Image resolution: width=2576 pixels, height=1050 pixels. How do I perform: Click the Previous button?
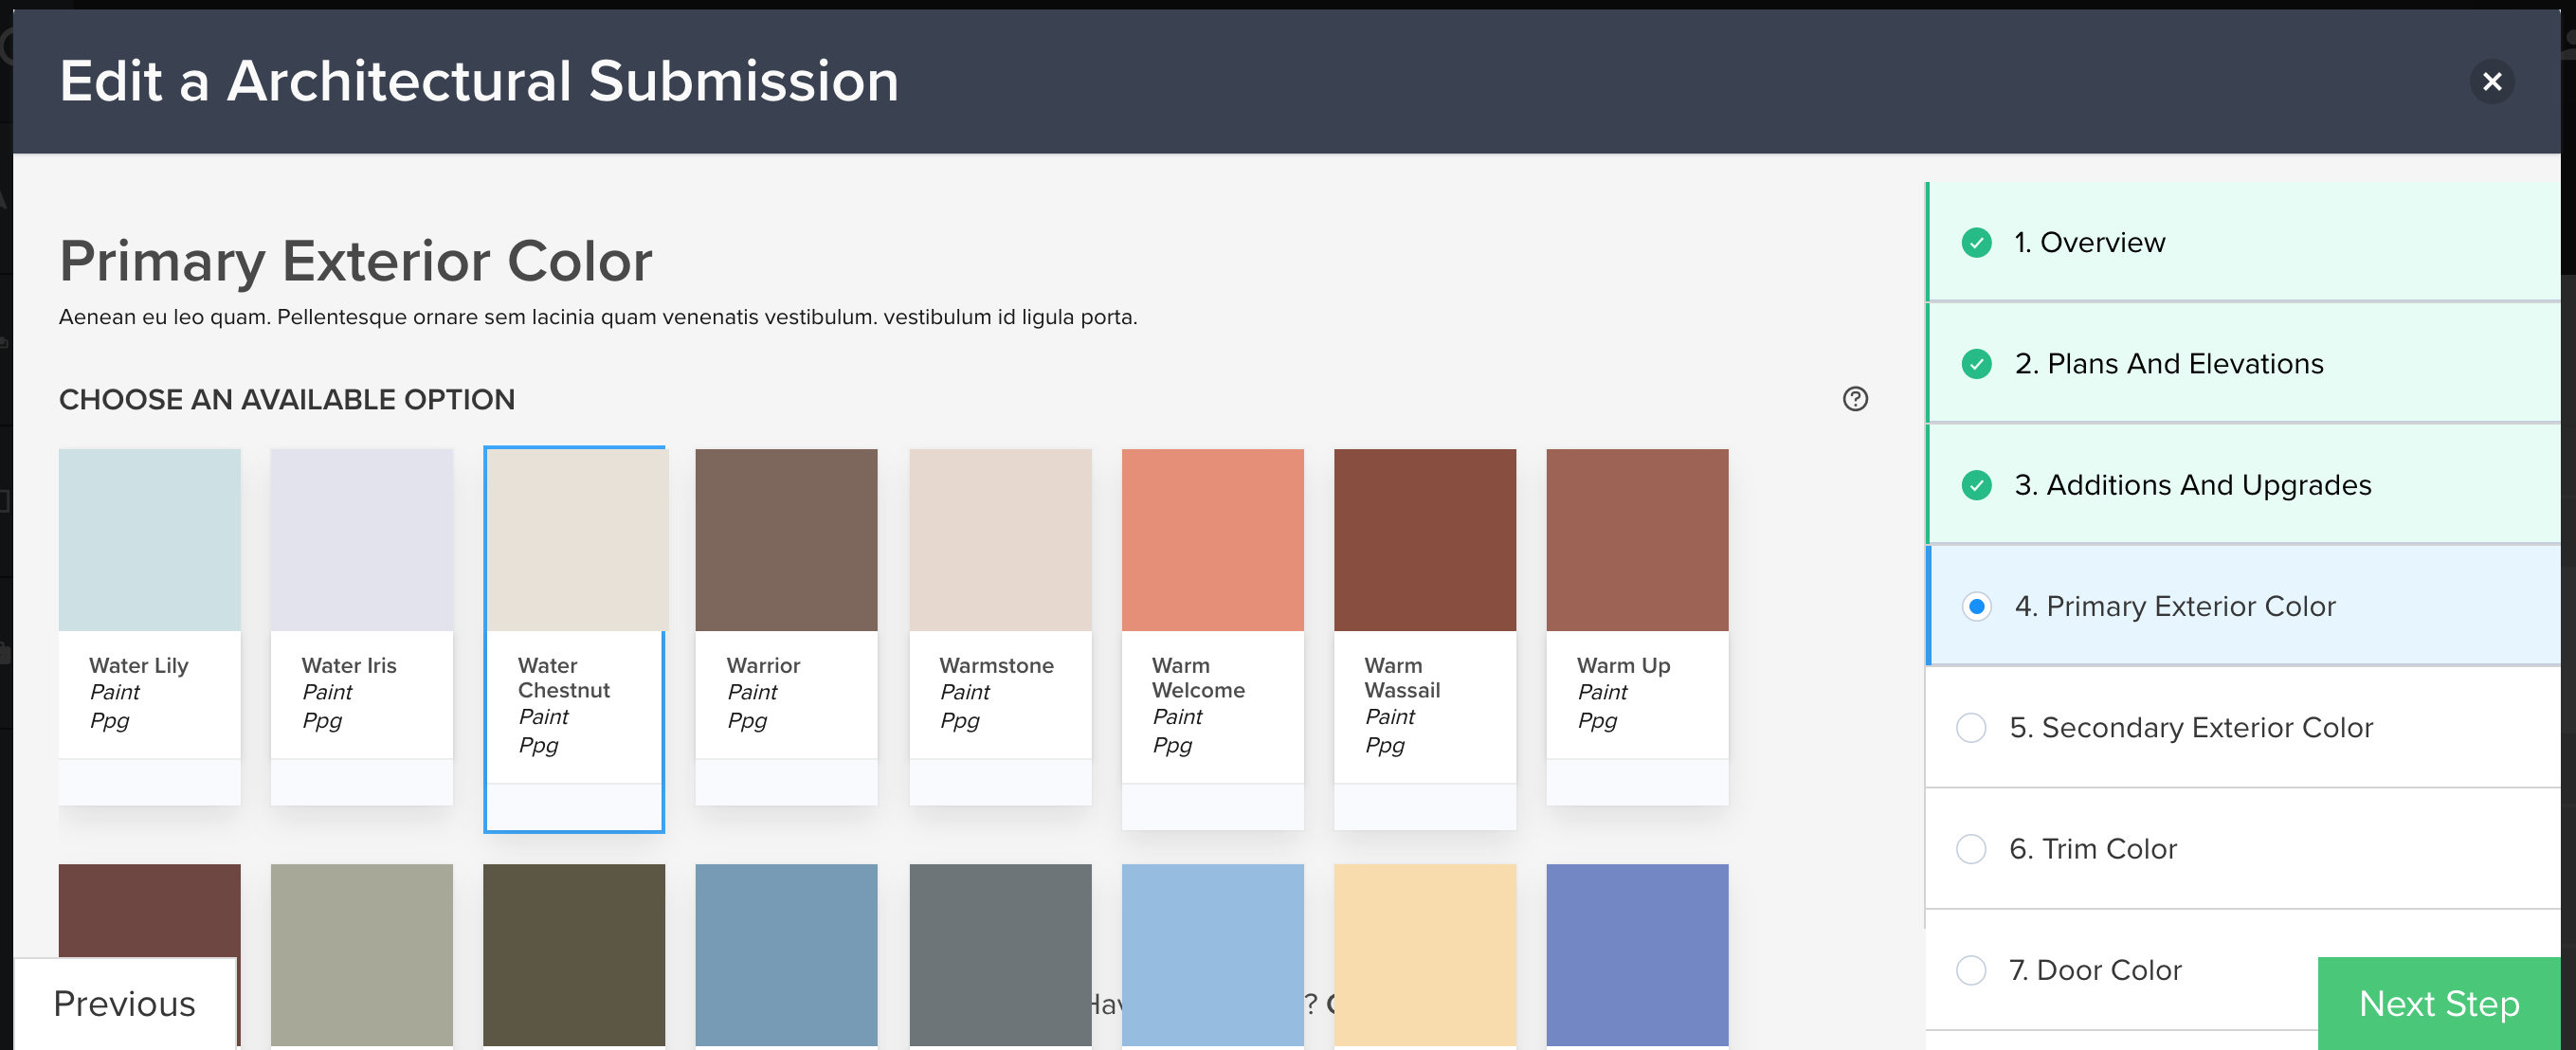(x=125, y=1003)
